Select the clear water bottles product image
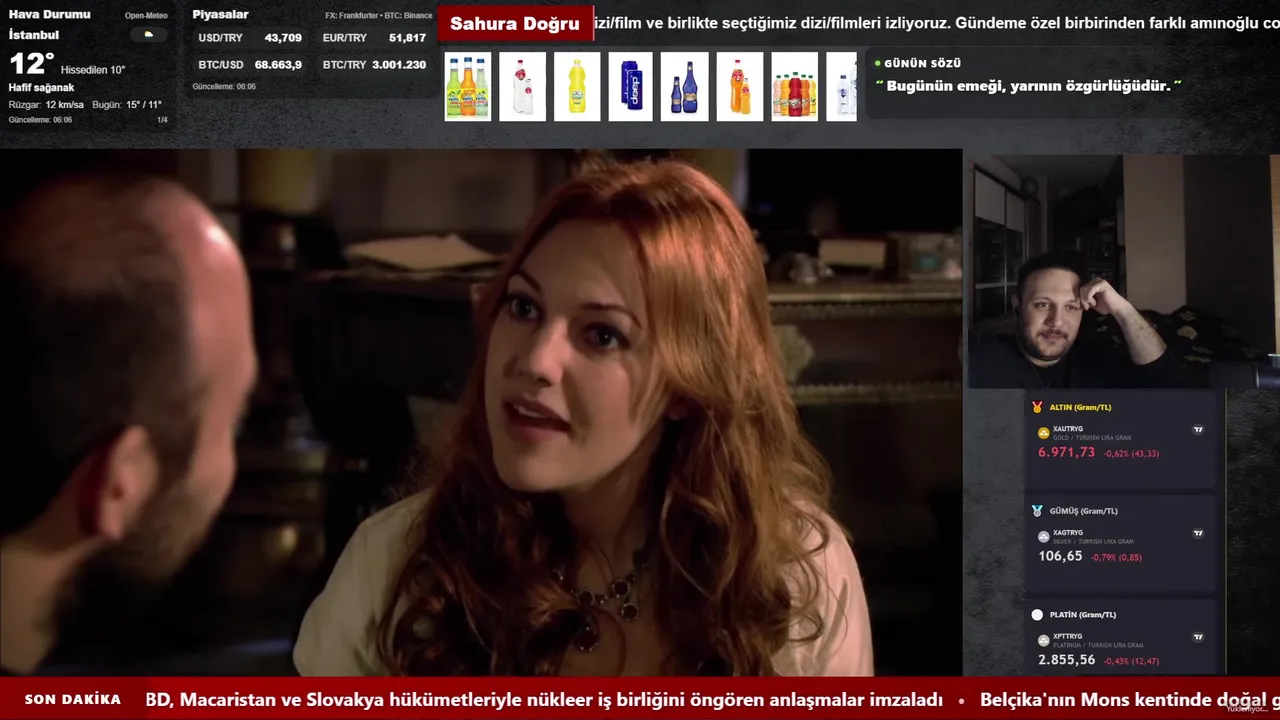Screen dimensions: 1280x720 pos(523,87)
